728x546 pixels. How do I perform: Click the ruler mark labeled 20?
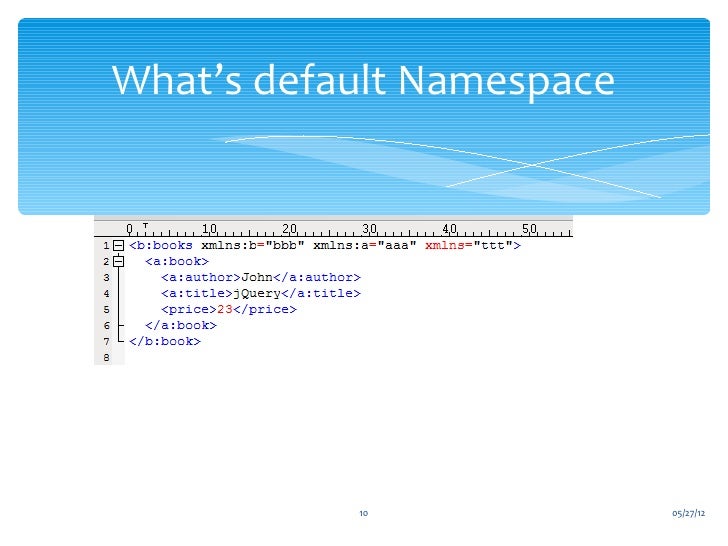tap(289, 229)
